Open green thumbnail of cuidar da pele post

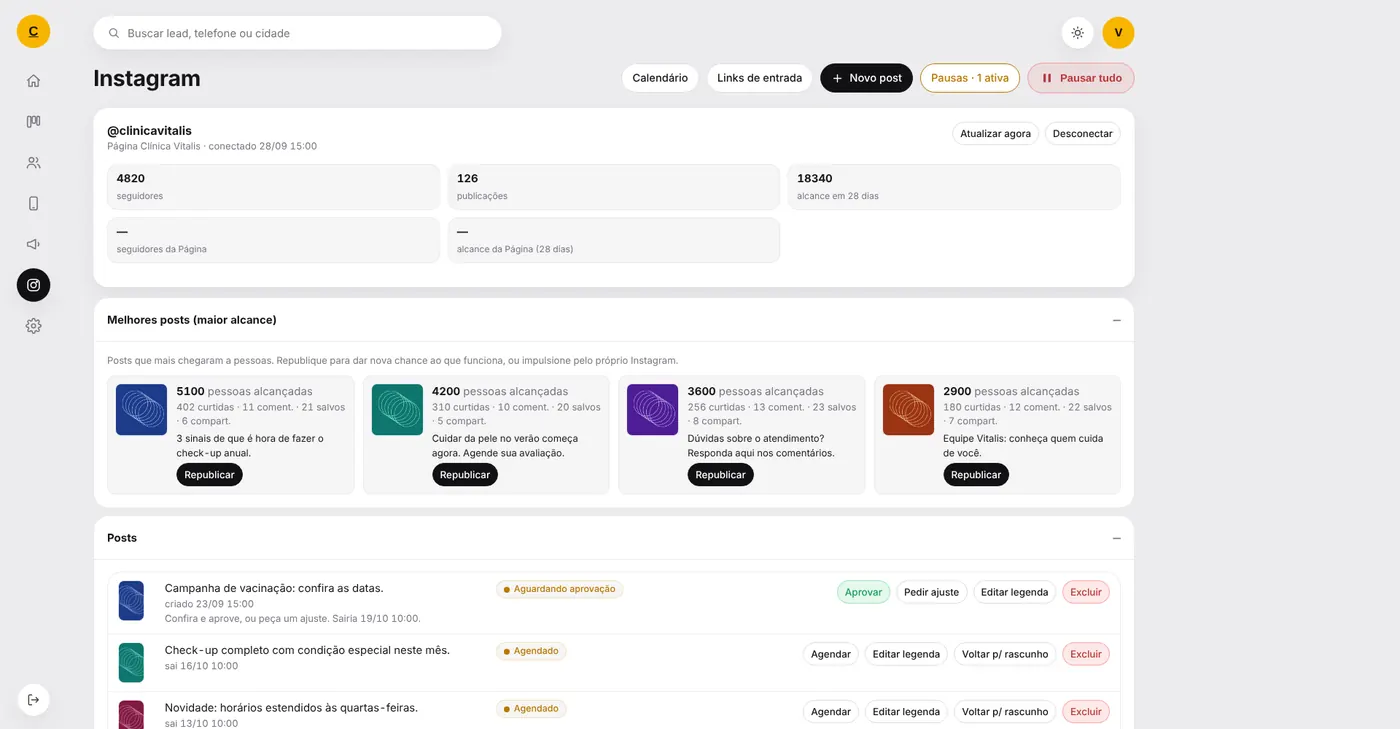[397, 409]
